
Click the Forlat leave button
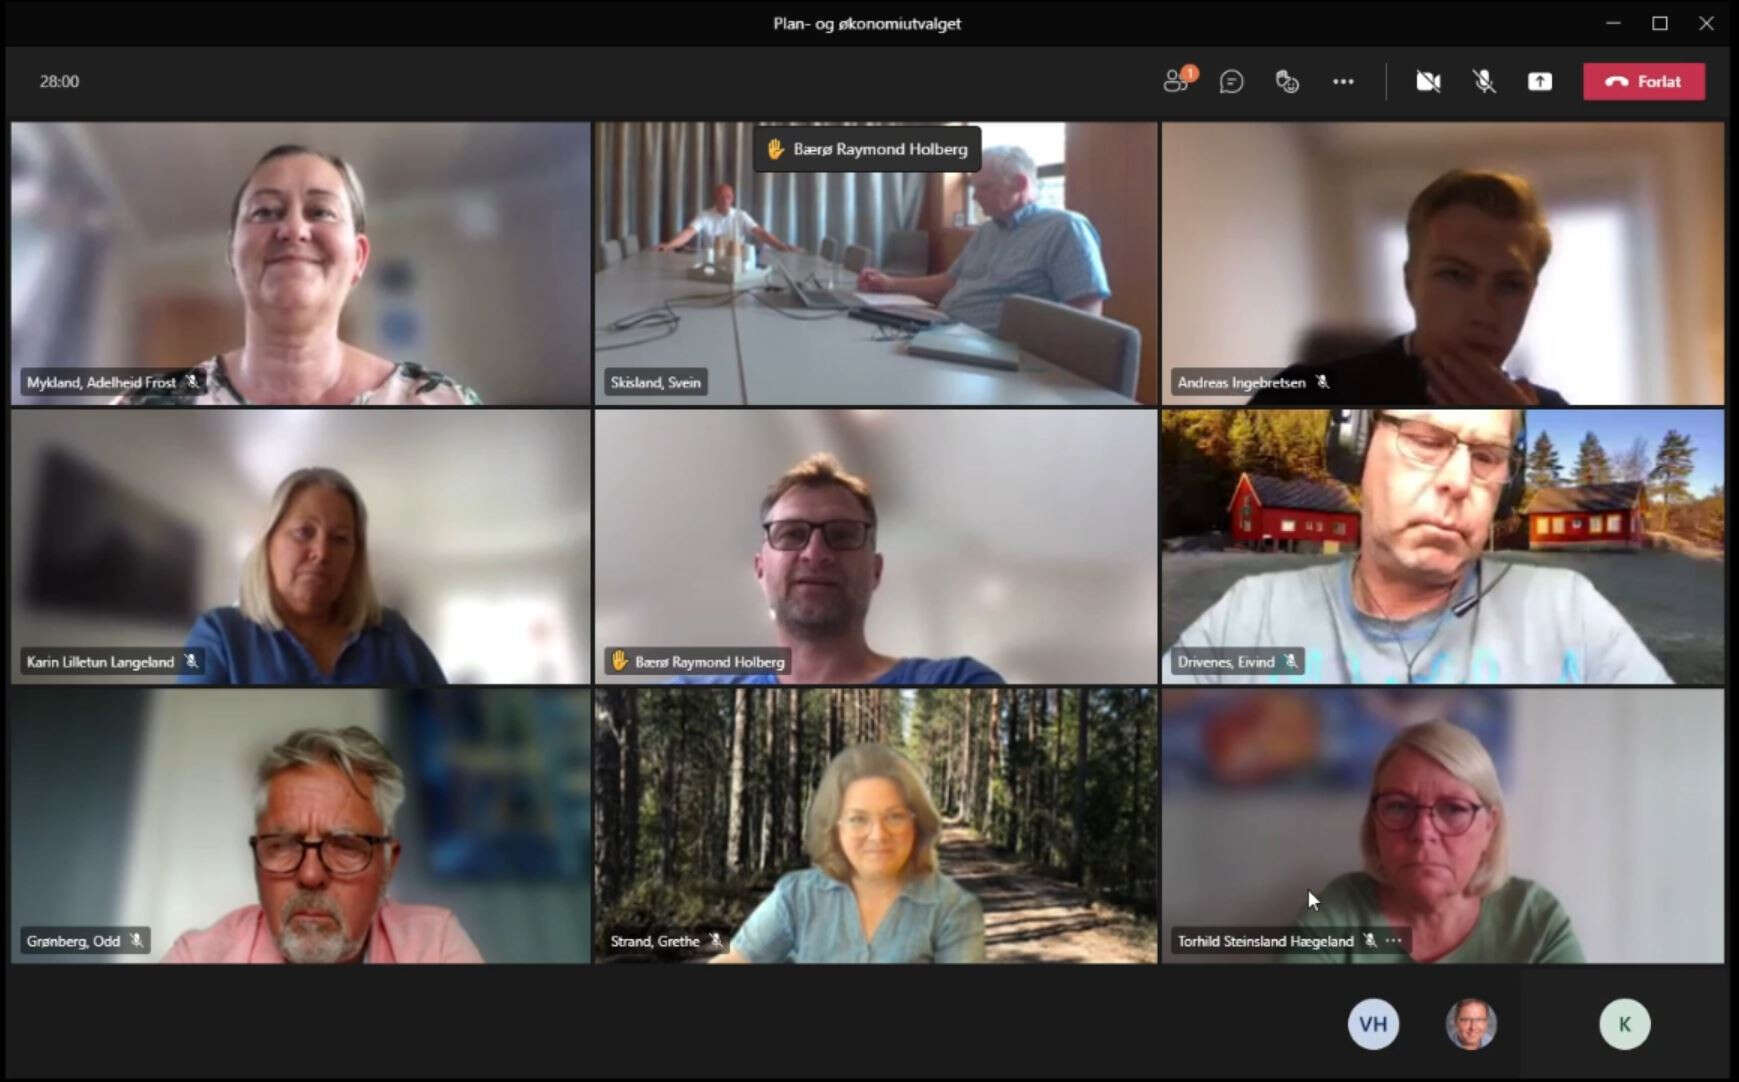click(x=1643, y=82)
